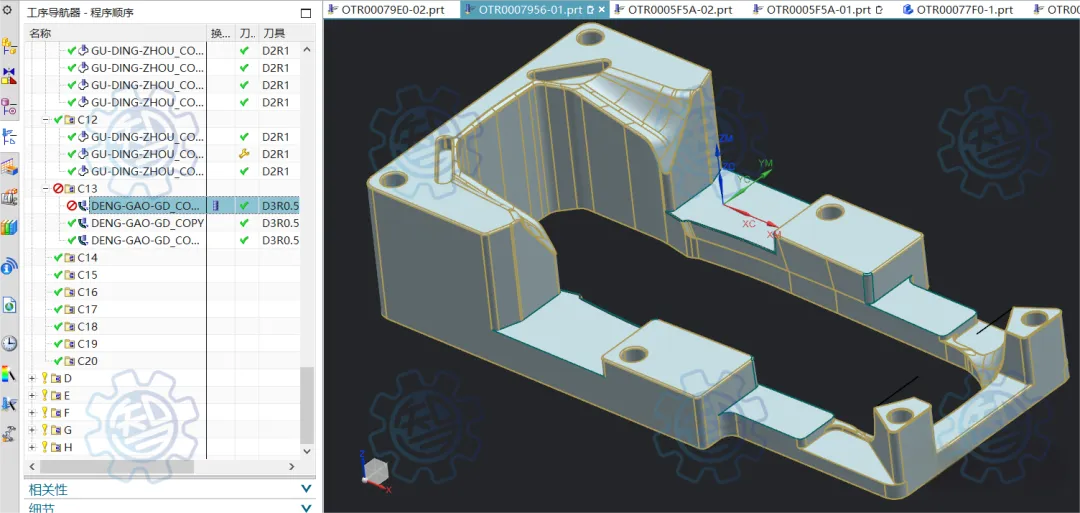Close the OTR0007956-01.prt tab
The image size is (1080, 513).
click(x=601, y=10)
